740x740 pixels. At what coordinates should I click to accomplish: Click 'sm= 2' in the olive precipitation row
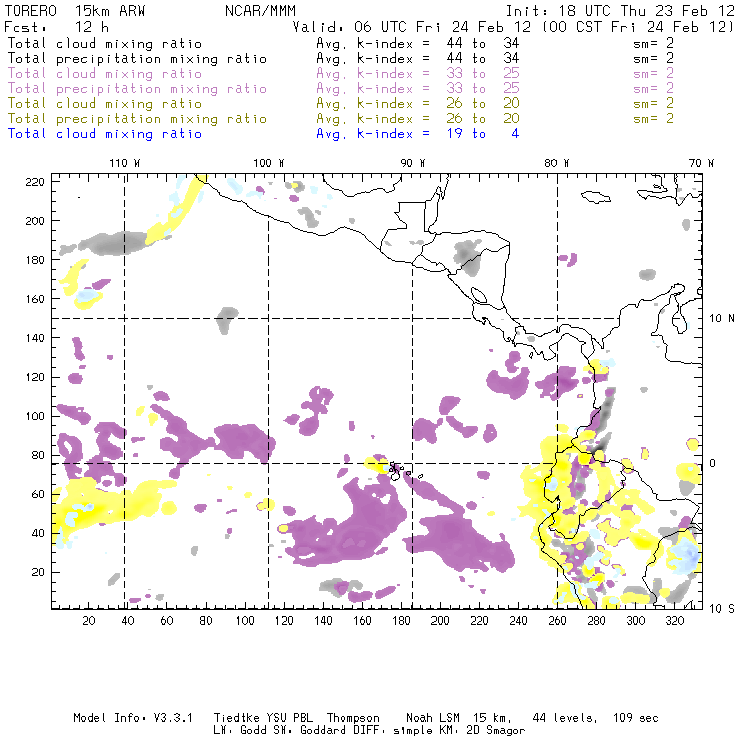click(654, 118)
